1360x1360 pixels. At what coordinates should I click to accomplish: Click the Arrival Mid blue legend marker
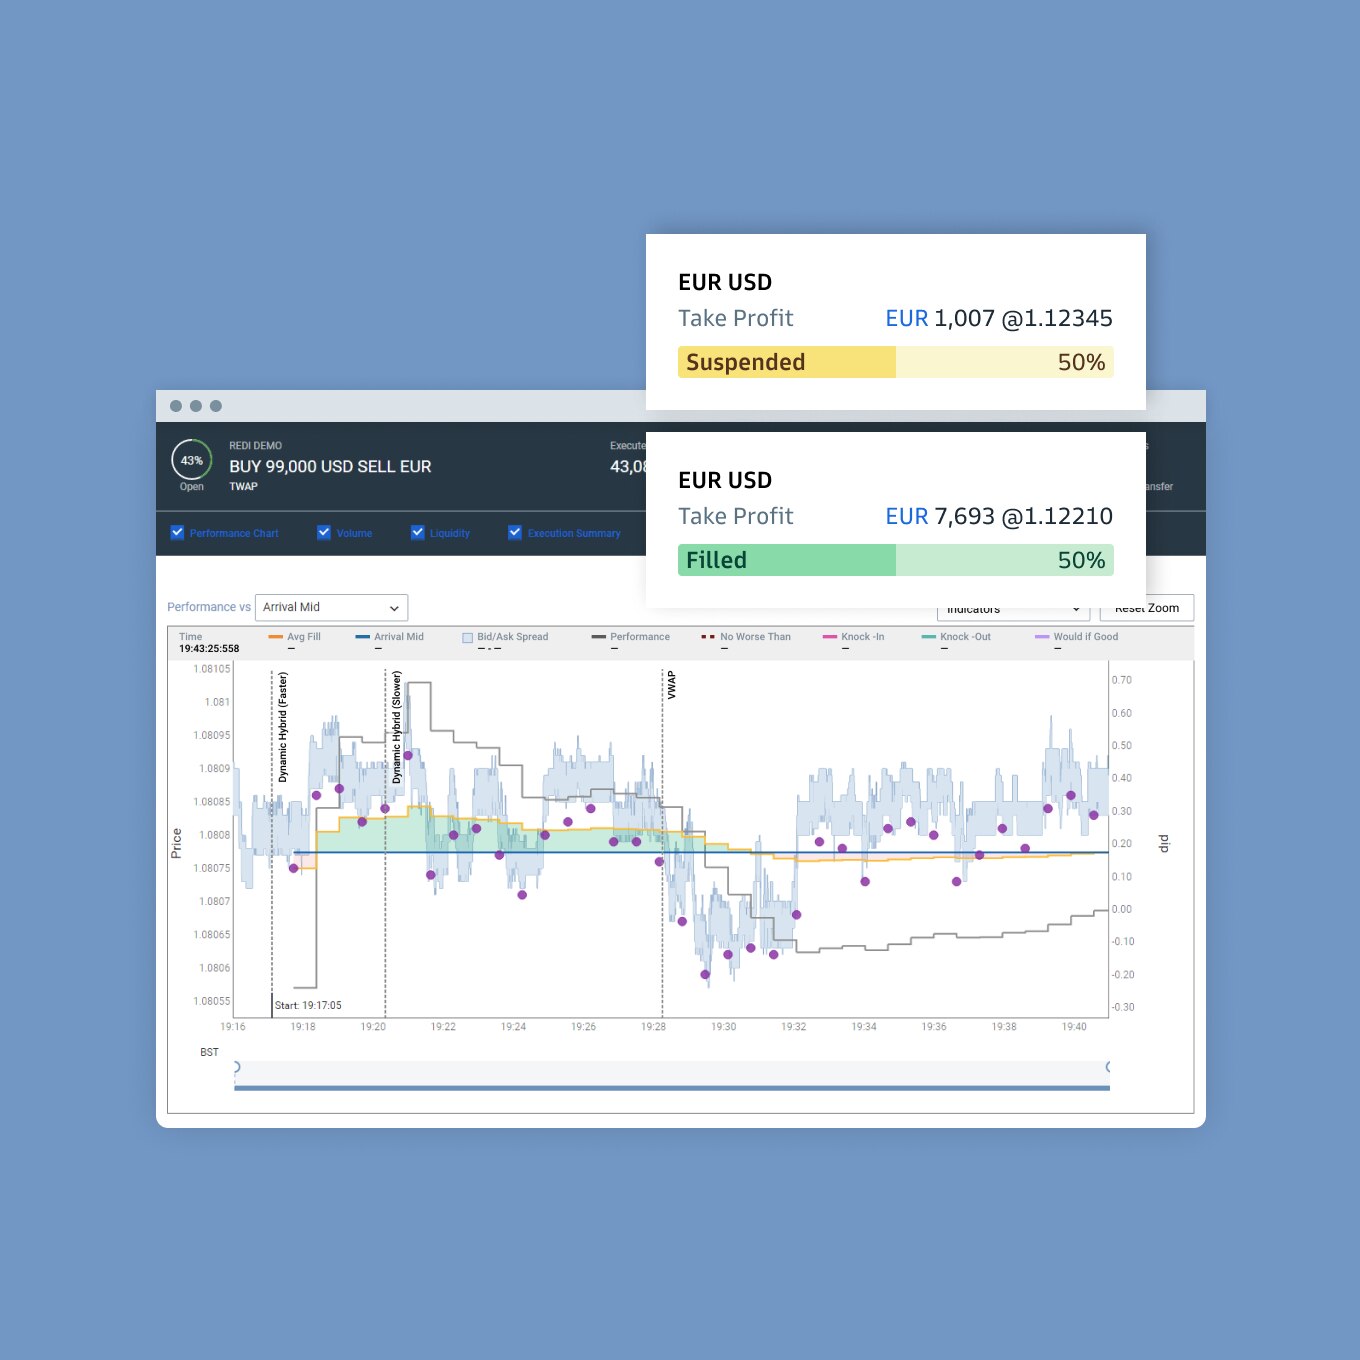point(362,637)
